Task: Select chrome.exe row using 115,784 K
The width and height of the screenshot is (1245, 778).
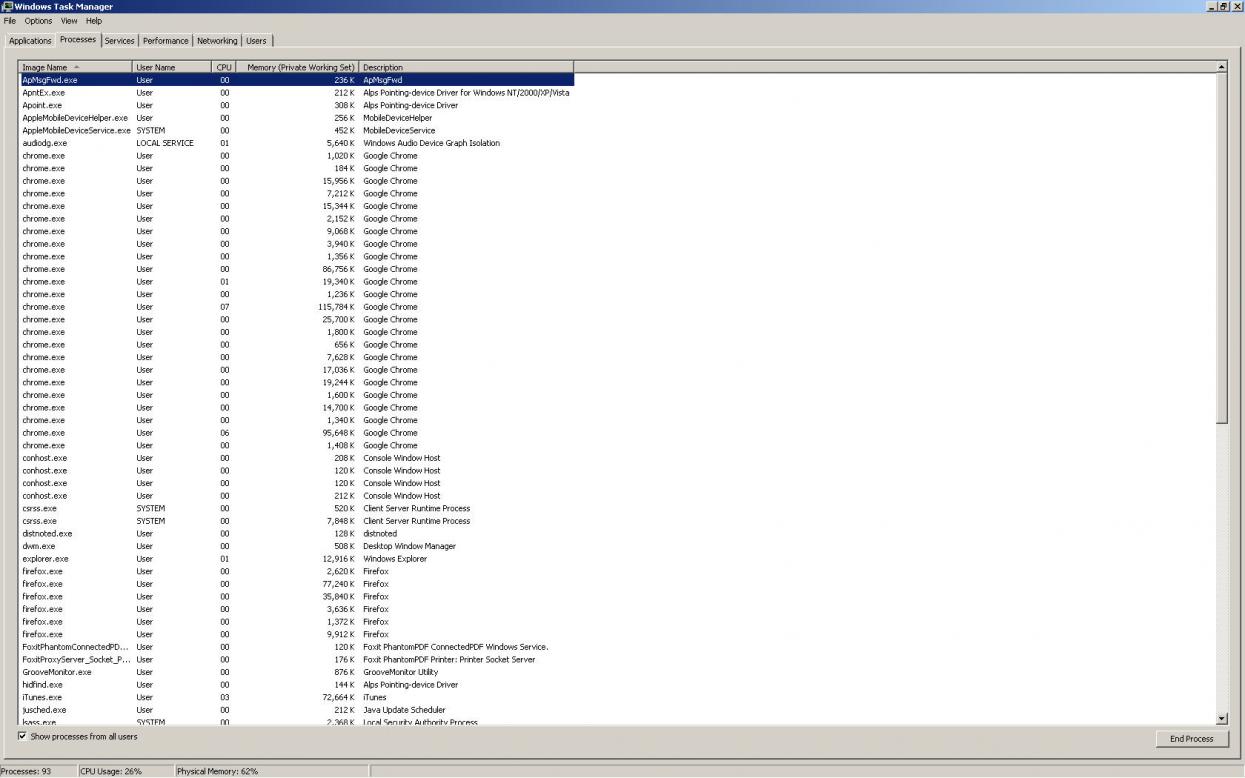Action: (x=296, y=307)
